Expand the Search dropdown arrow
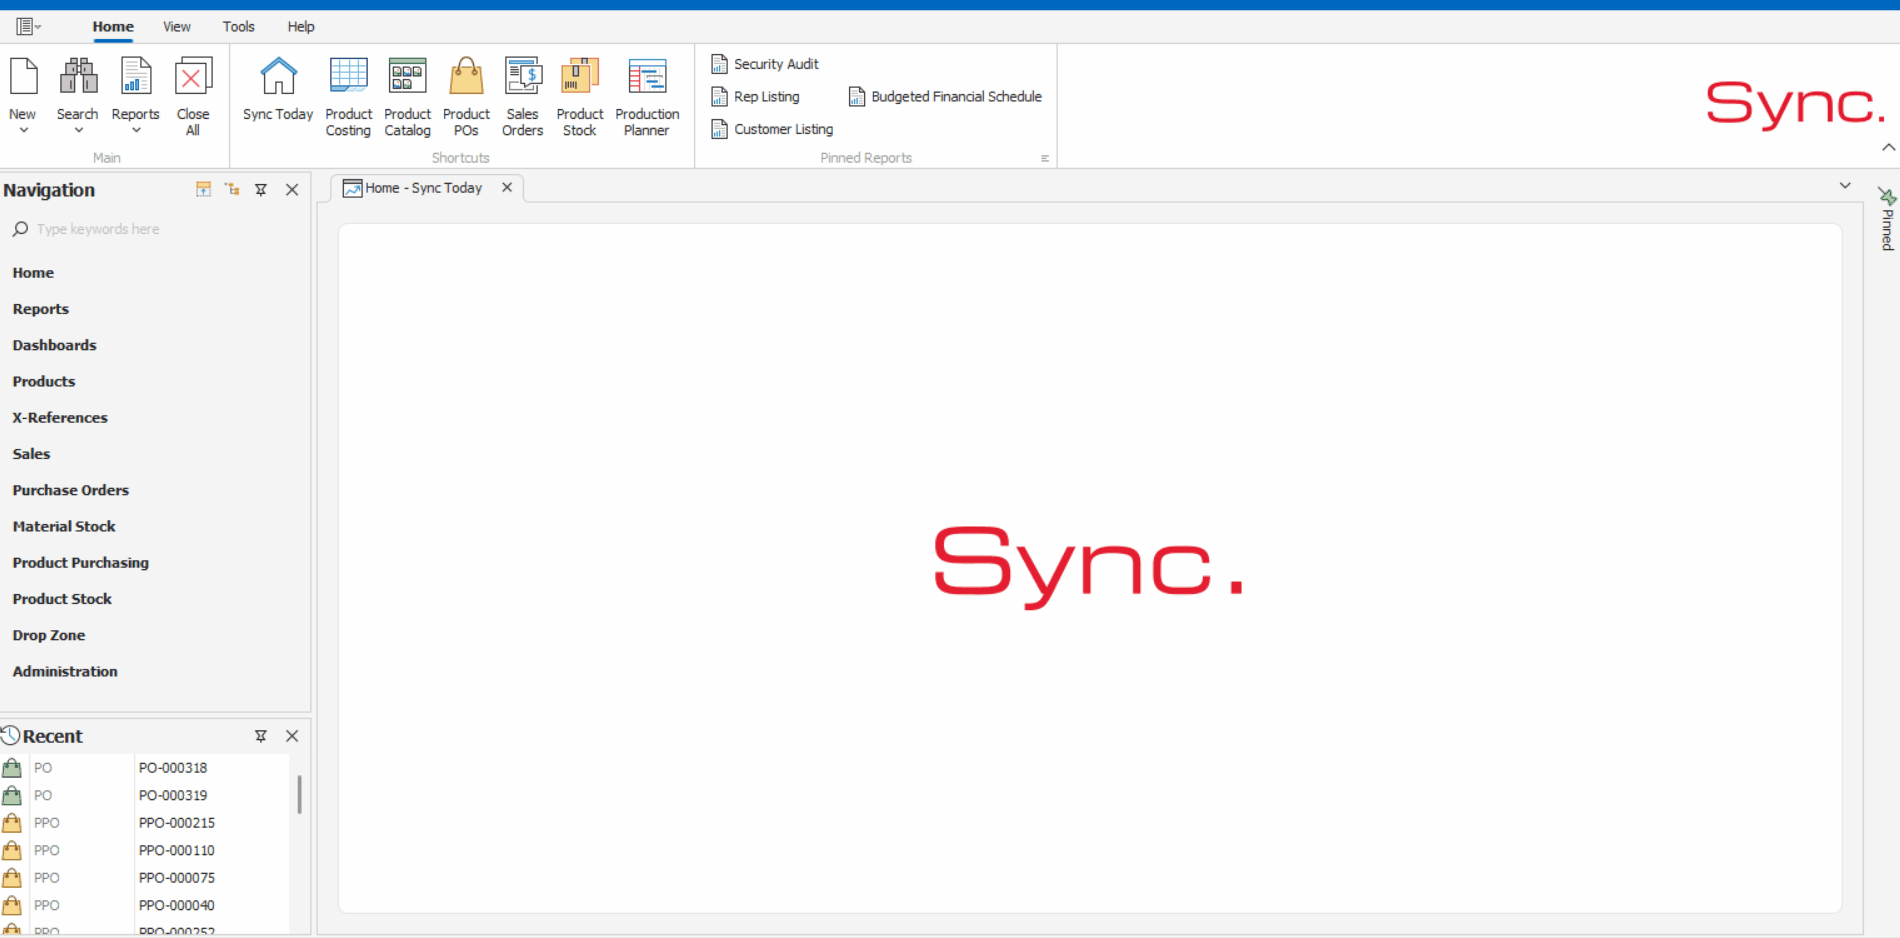Screen dimensions: 1900x938 (78, 131)
